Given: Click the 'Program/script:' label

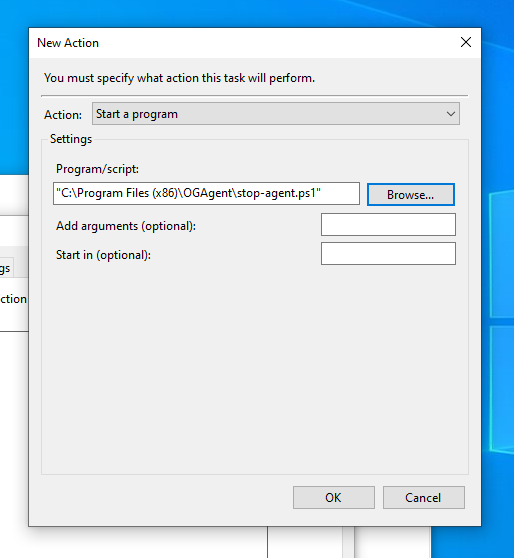Looking at the screenshot, I should (x=97, y=169).
